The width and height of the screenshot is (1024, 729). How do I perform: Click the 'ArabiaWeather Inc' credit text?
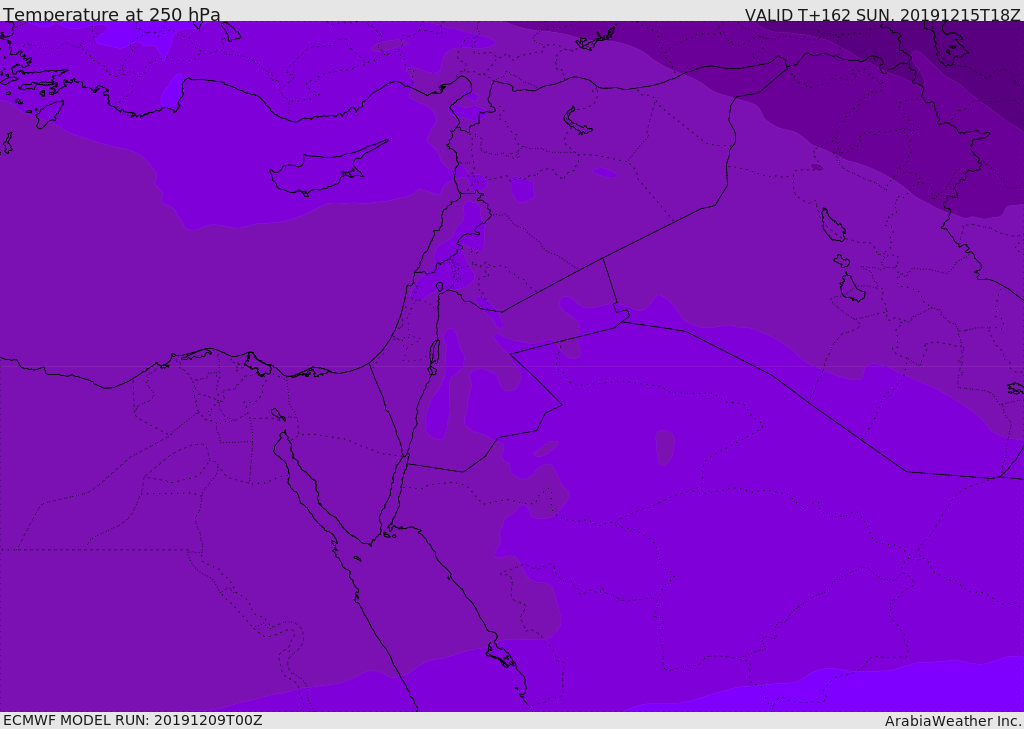coord(952,721)
